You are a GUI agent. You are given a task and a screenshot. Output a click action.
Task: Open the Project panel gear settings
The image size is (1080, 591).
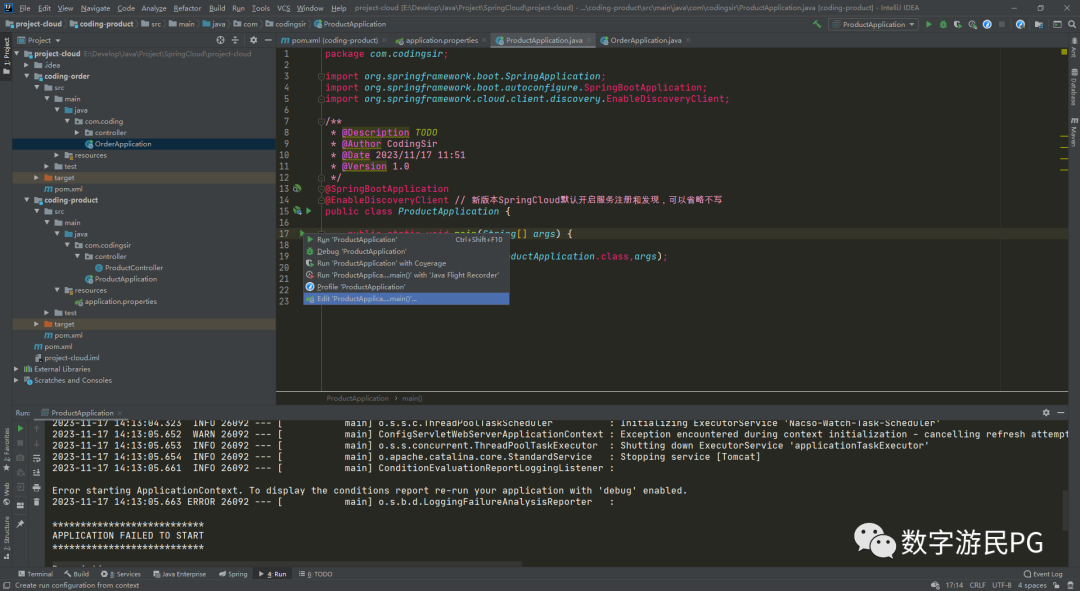click(253, 40)
